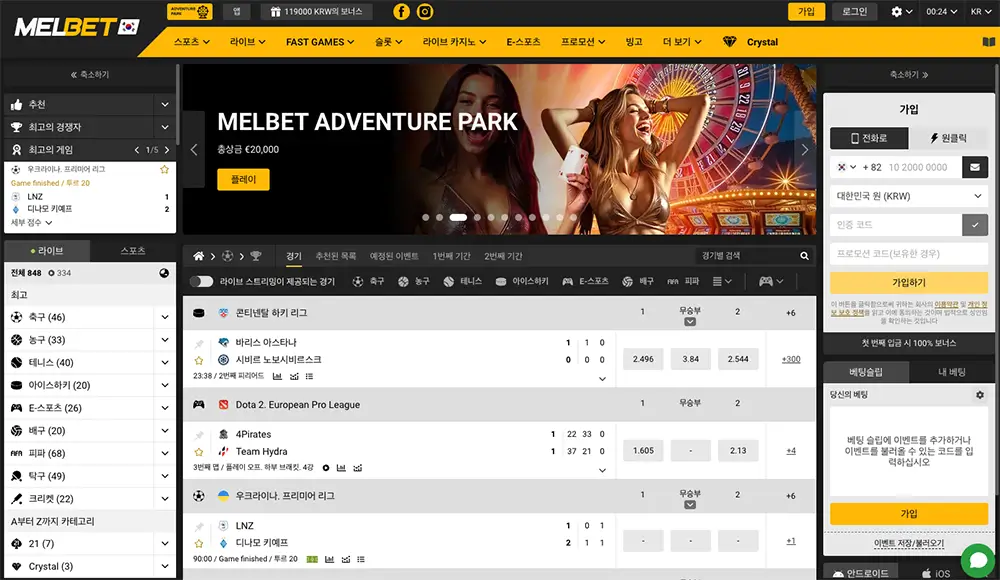
Task: Click the 경기별 검색 search field
Action: pyautogui.click(x=754, y=256)
